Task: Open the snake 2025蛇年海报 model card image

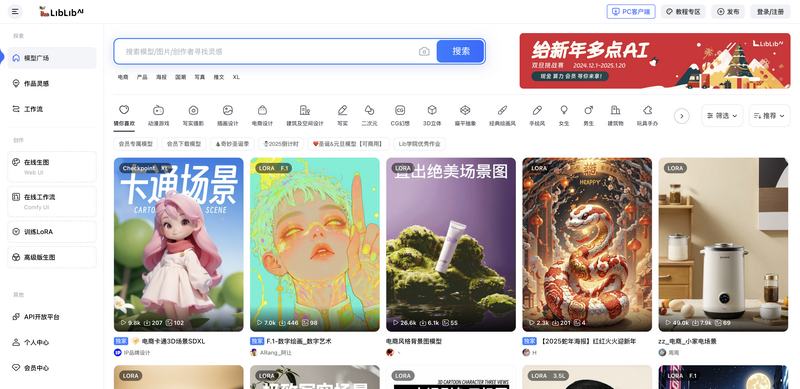Action: (587, 245)
